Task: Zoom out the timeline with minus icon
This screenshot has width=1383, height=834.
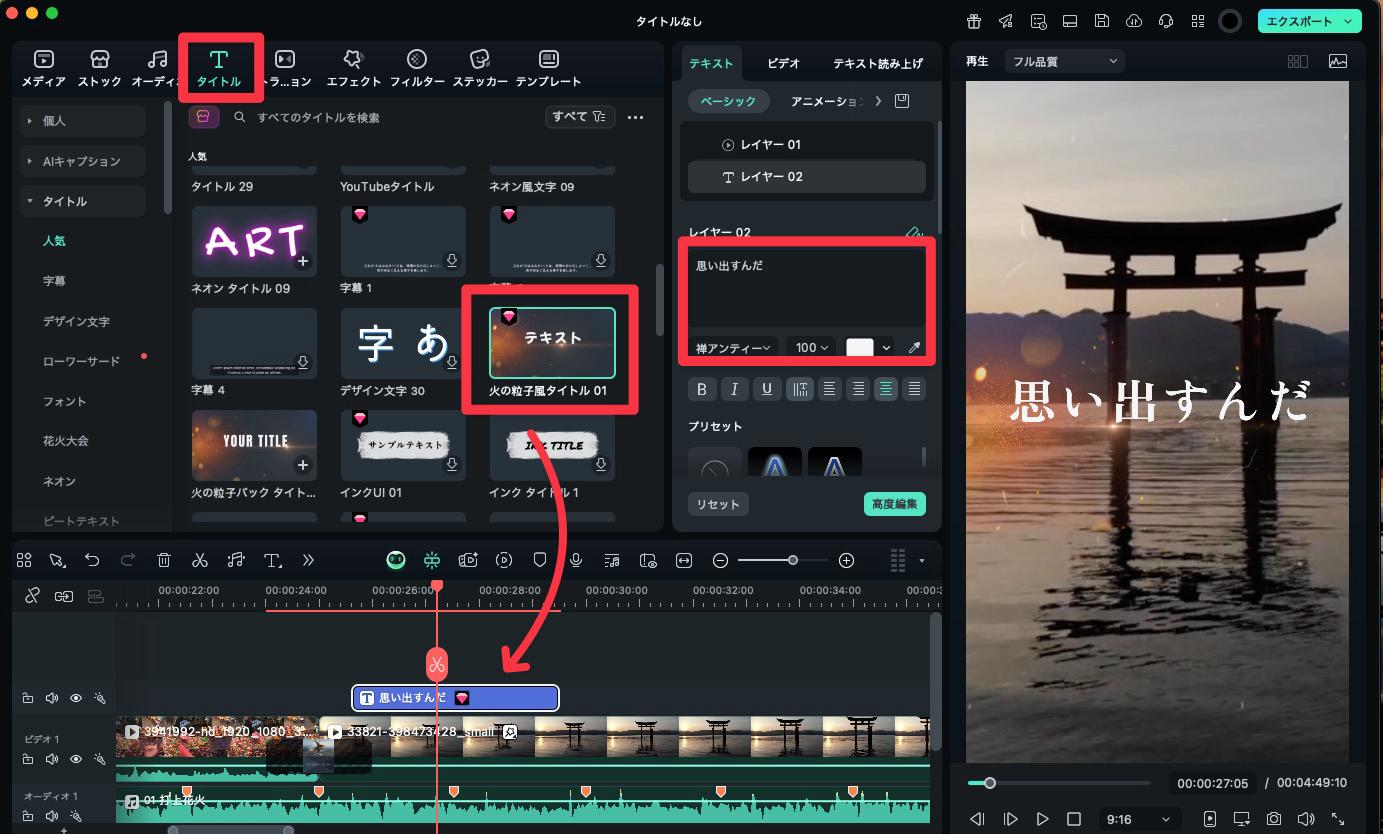Action: [720, 560]
